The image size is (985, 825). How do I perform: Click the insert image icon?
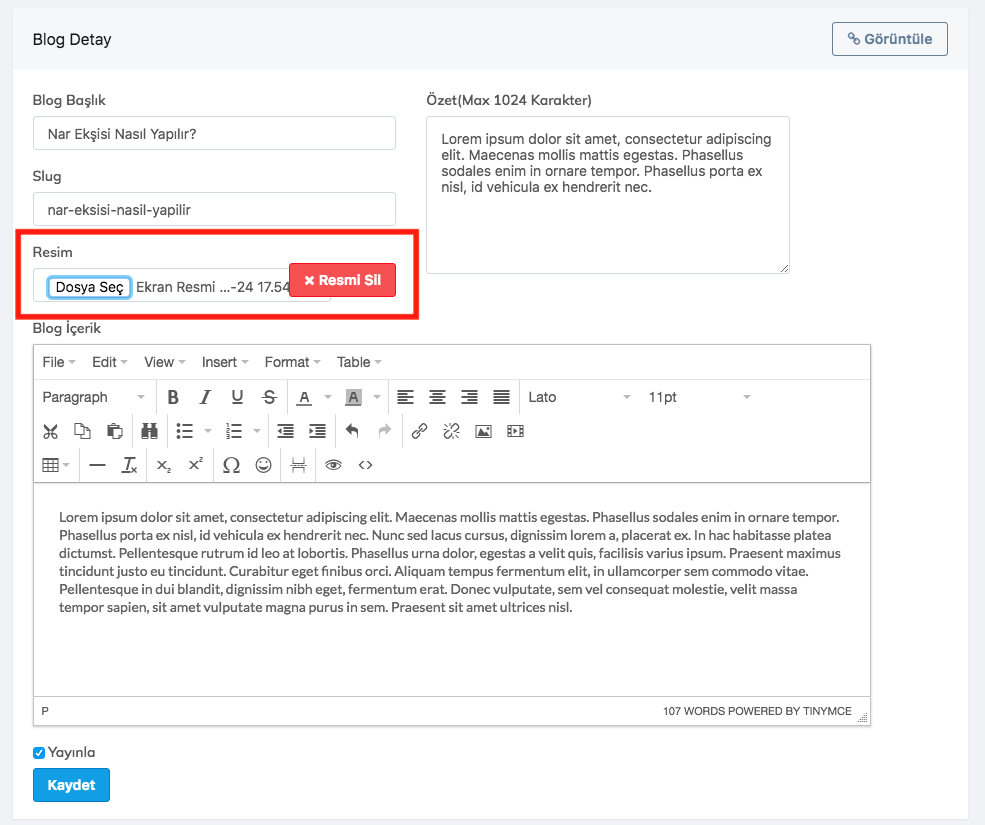483,431
